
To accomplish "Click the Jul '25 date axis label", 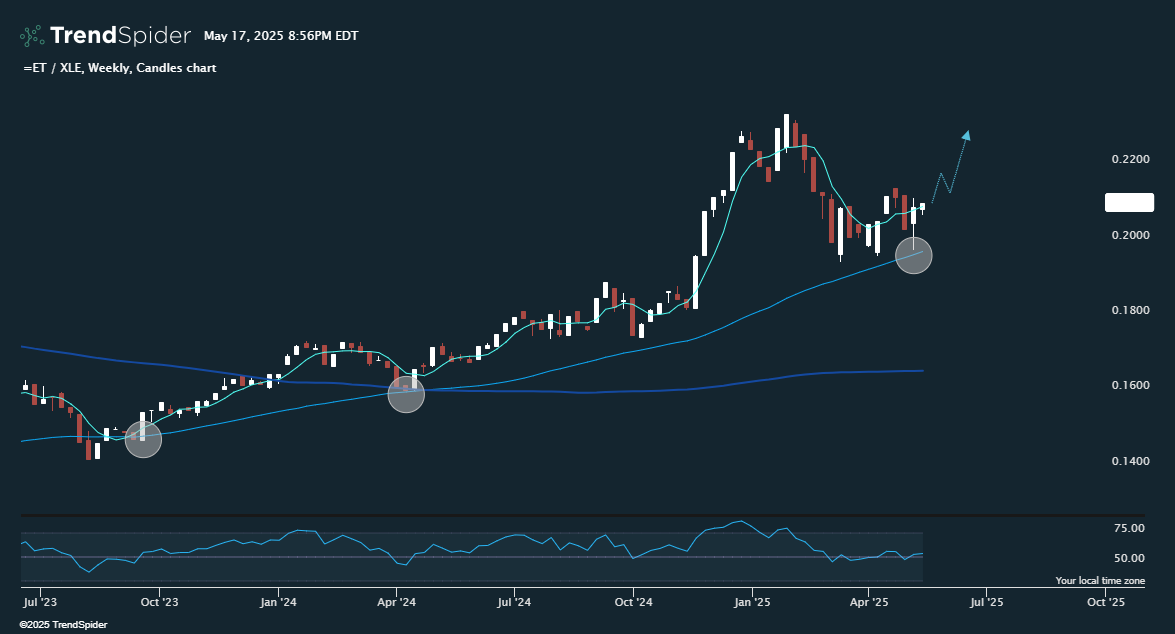I will [x=987, y=602].
